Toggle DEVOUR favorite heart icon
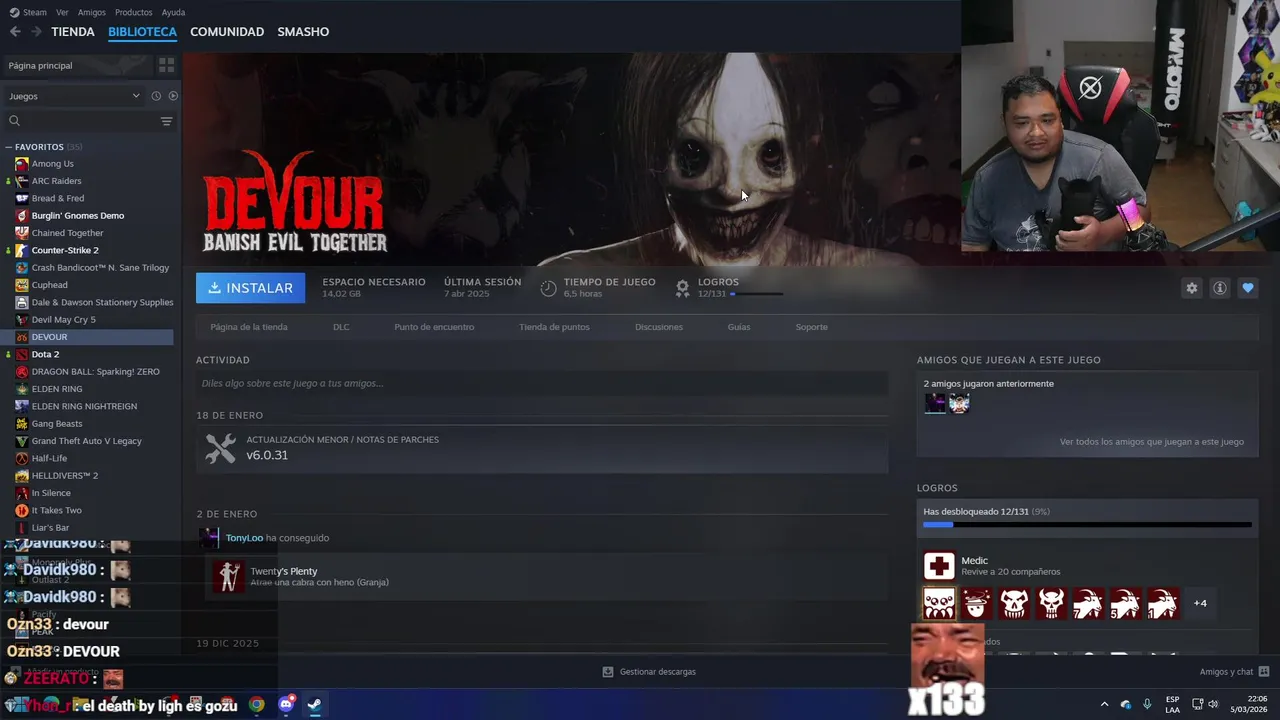The height and width of the screenshot is (720, 1280). tap(1247, 288)
